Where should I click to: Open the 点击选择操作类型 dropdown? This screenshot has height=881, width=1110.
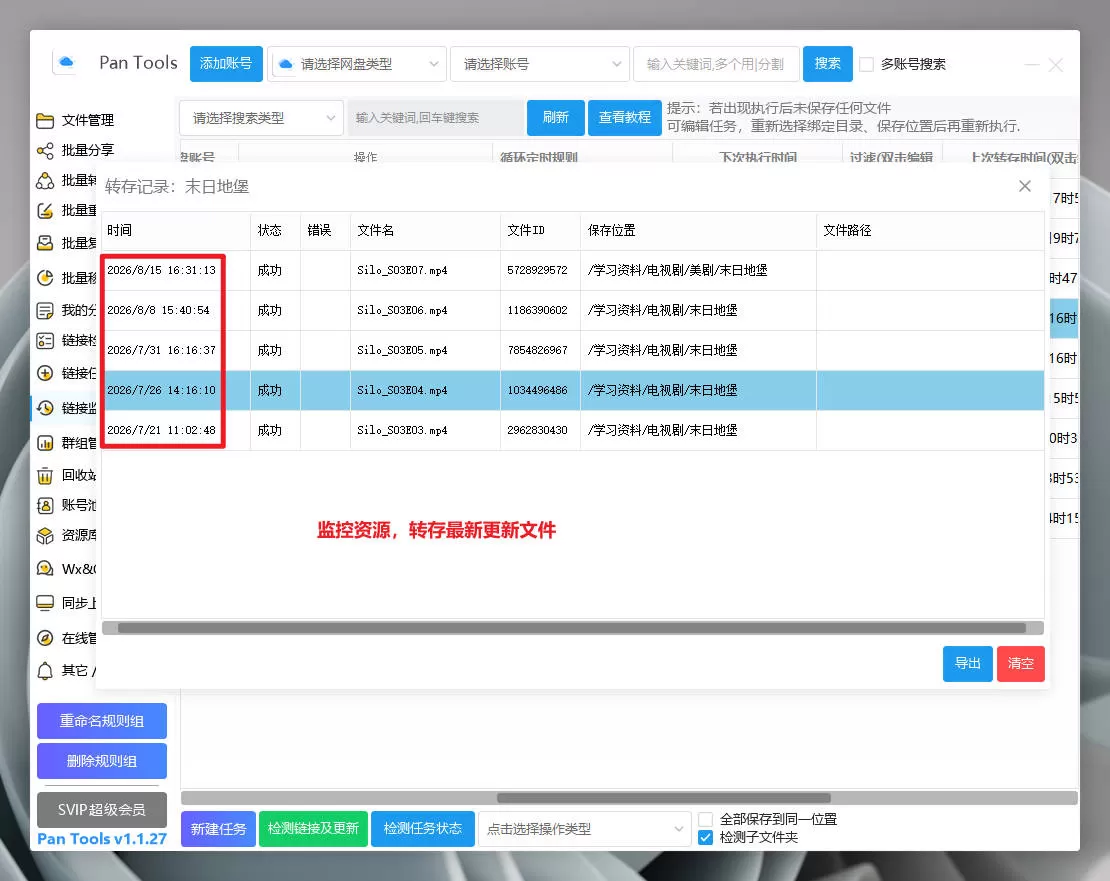point(585,829)
